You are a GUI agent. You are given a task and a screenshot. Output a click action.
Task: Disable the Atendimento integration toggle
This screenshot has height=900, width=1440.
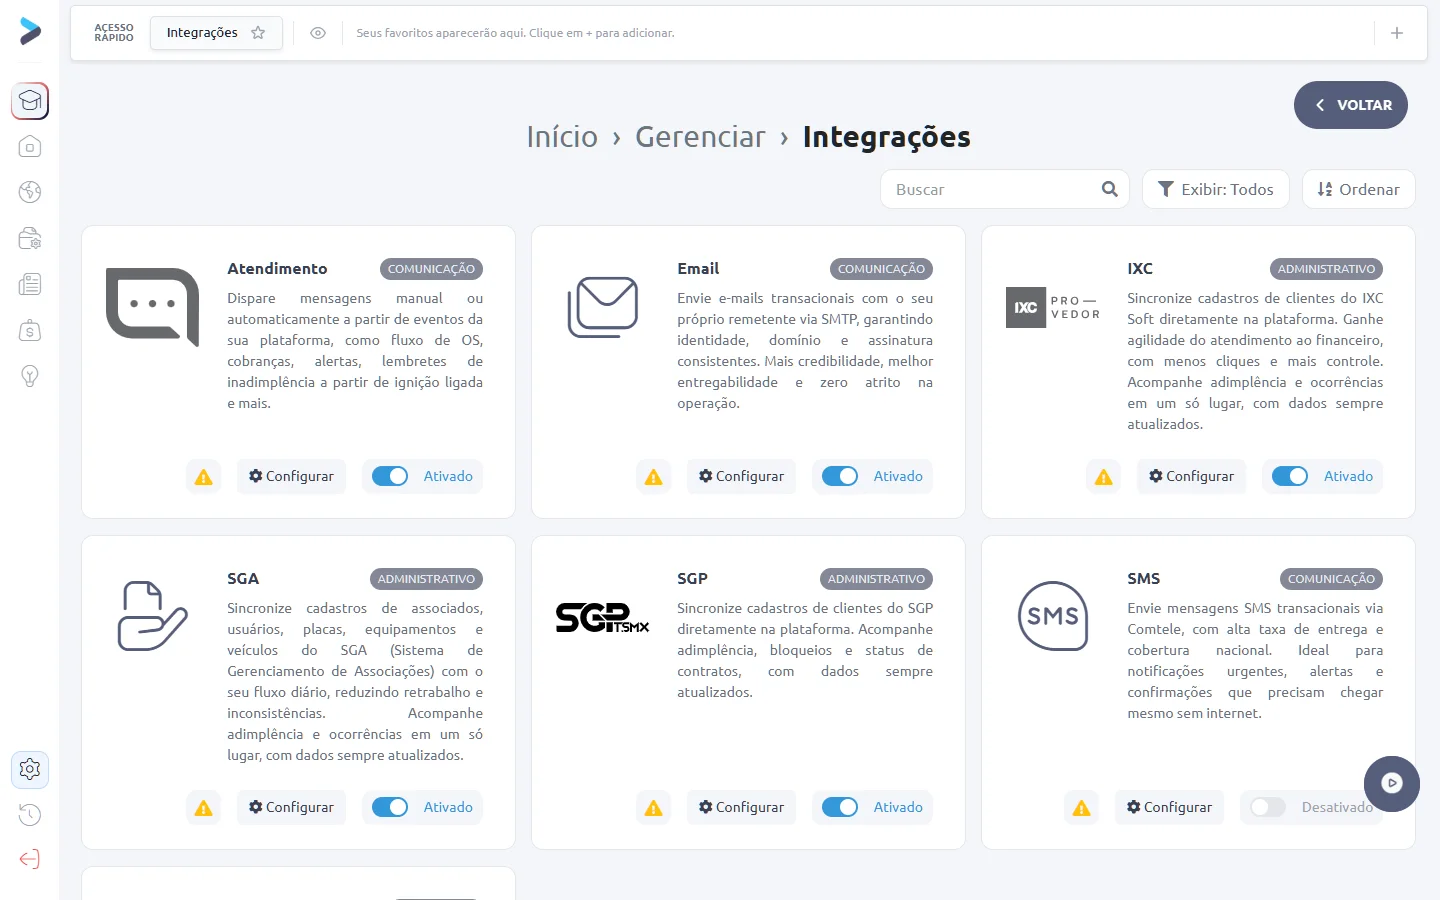(x=390, y=476)
